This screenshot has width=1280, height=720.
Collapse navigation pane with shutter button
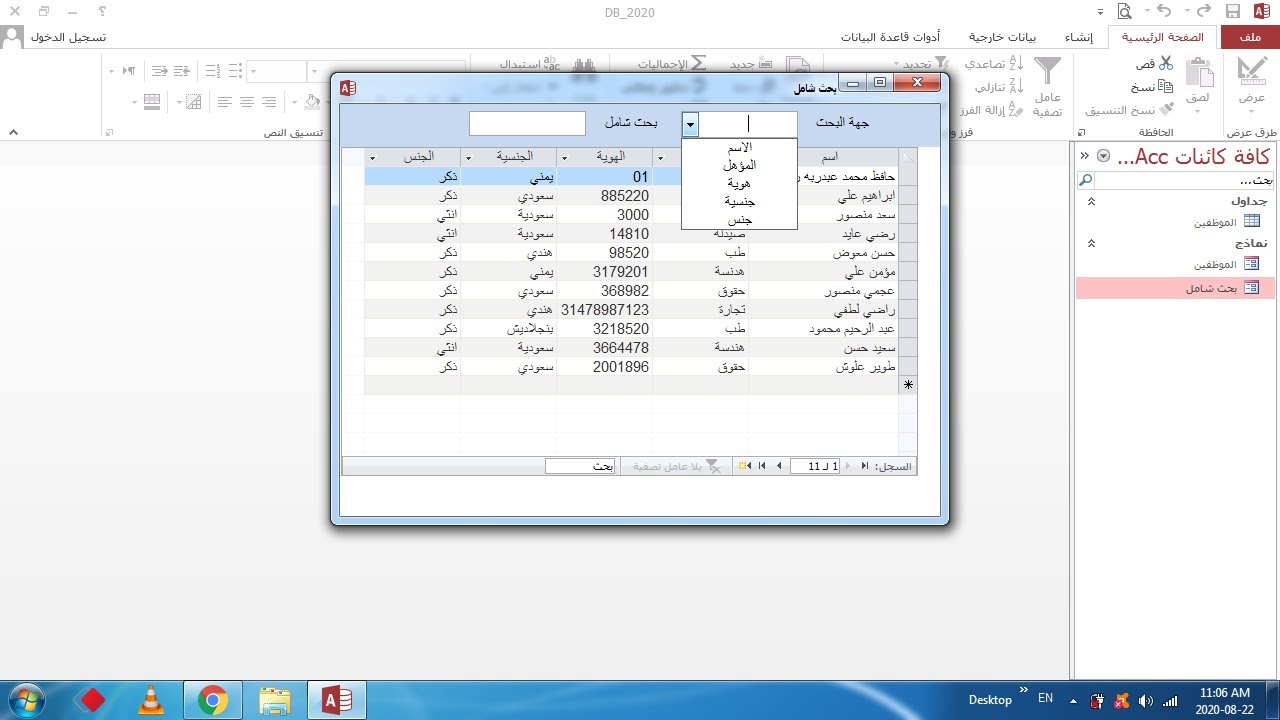(x=1085, y=156)
